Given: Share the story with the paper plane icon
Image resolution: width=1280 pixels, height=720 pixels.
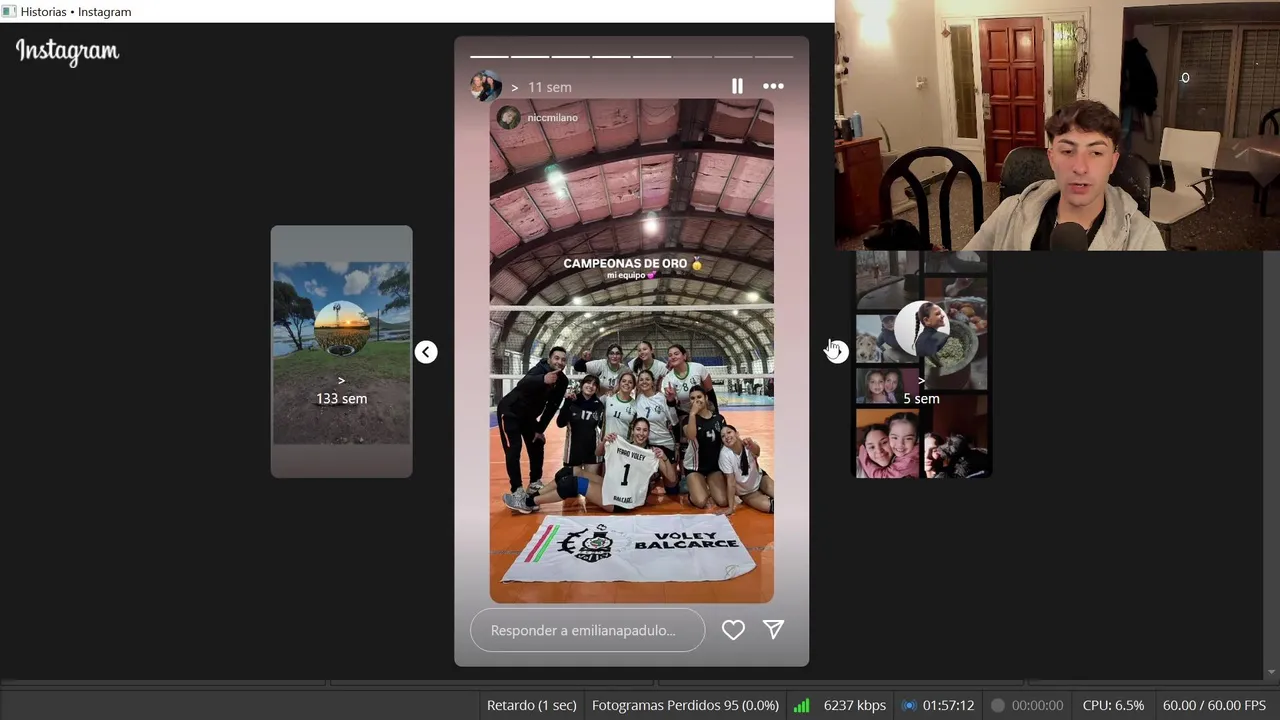Looking at the screenshot, I should pos(773,629).
